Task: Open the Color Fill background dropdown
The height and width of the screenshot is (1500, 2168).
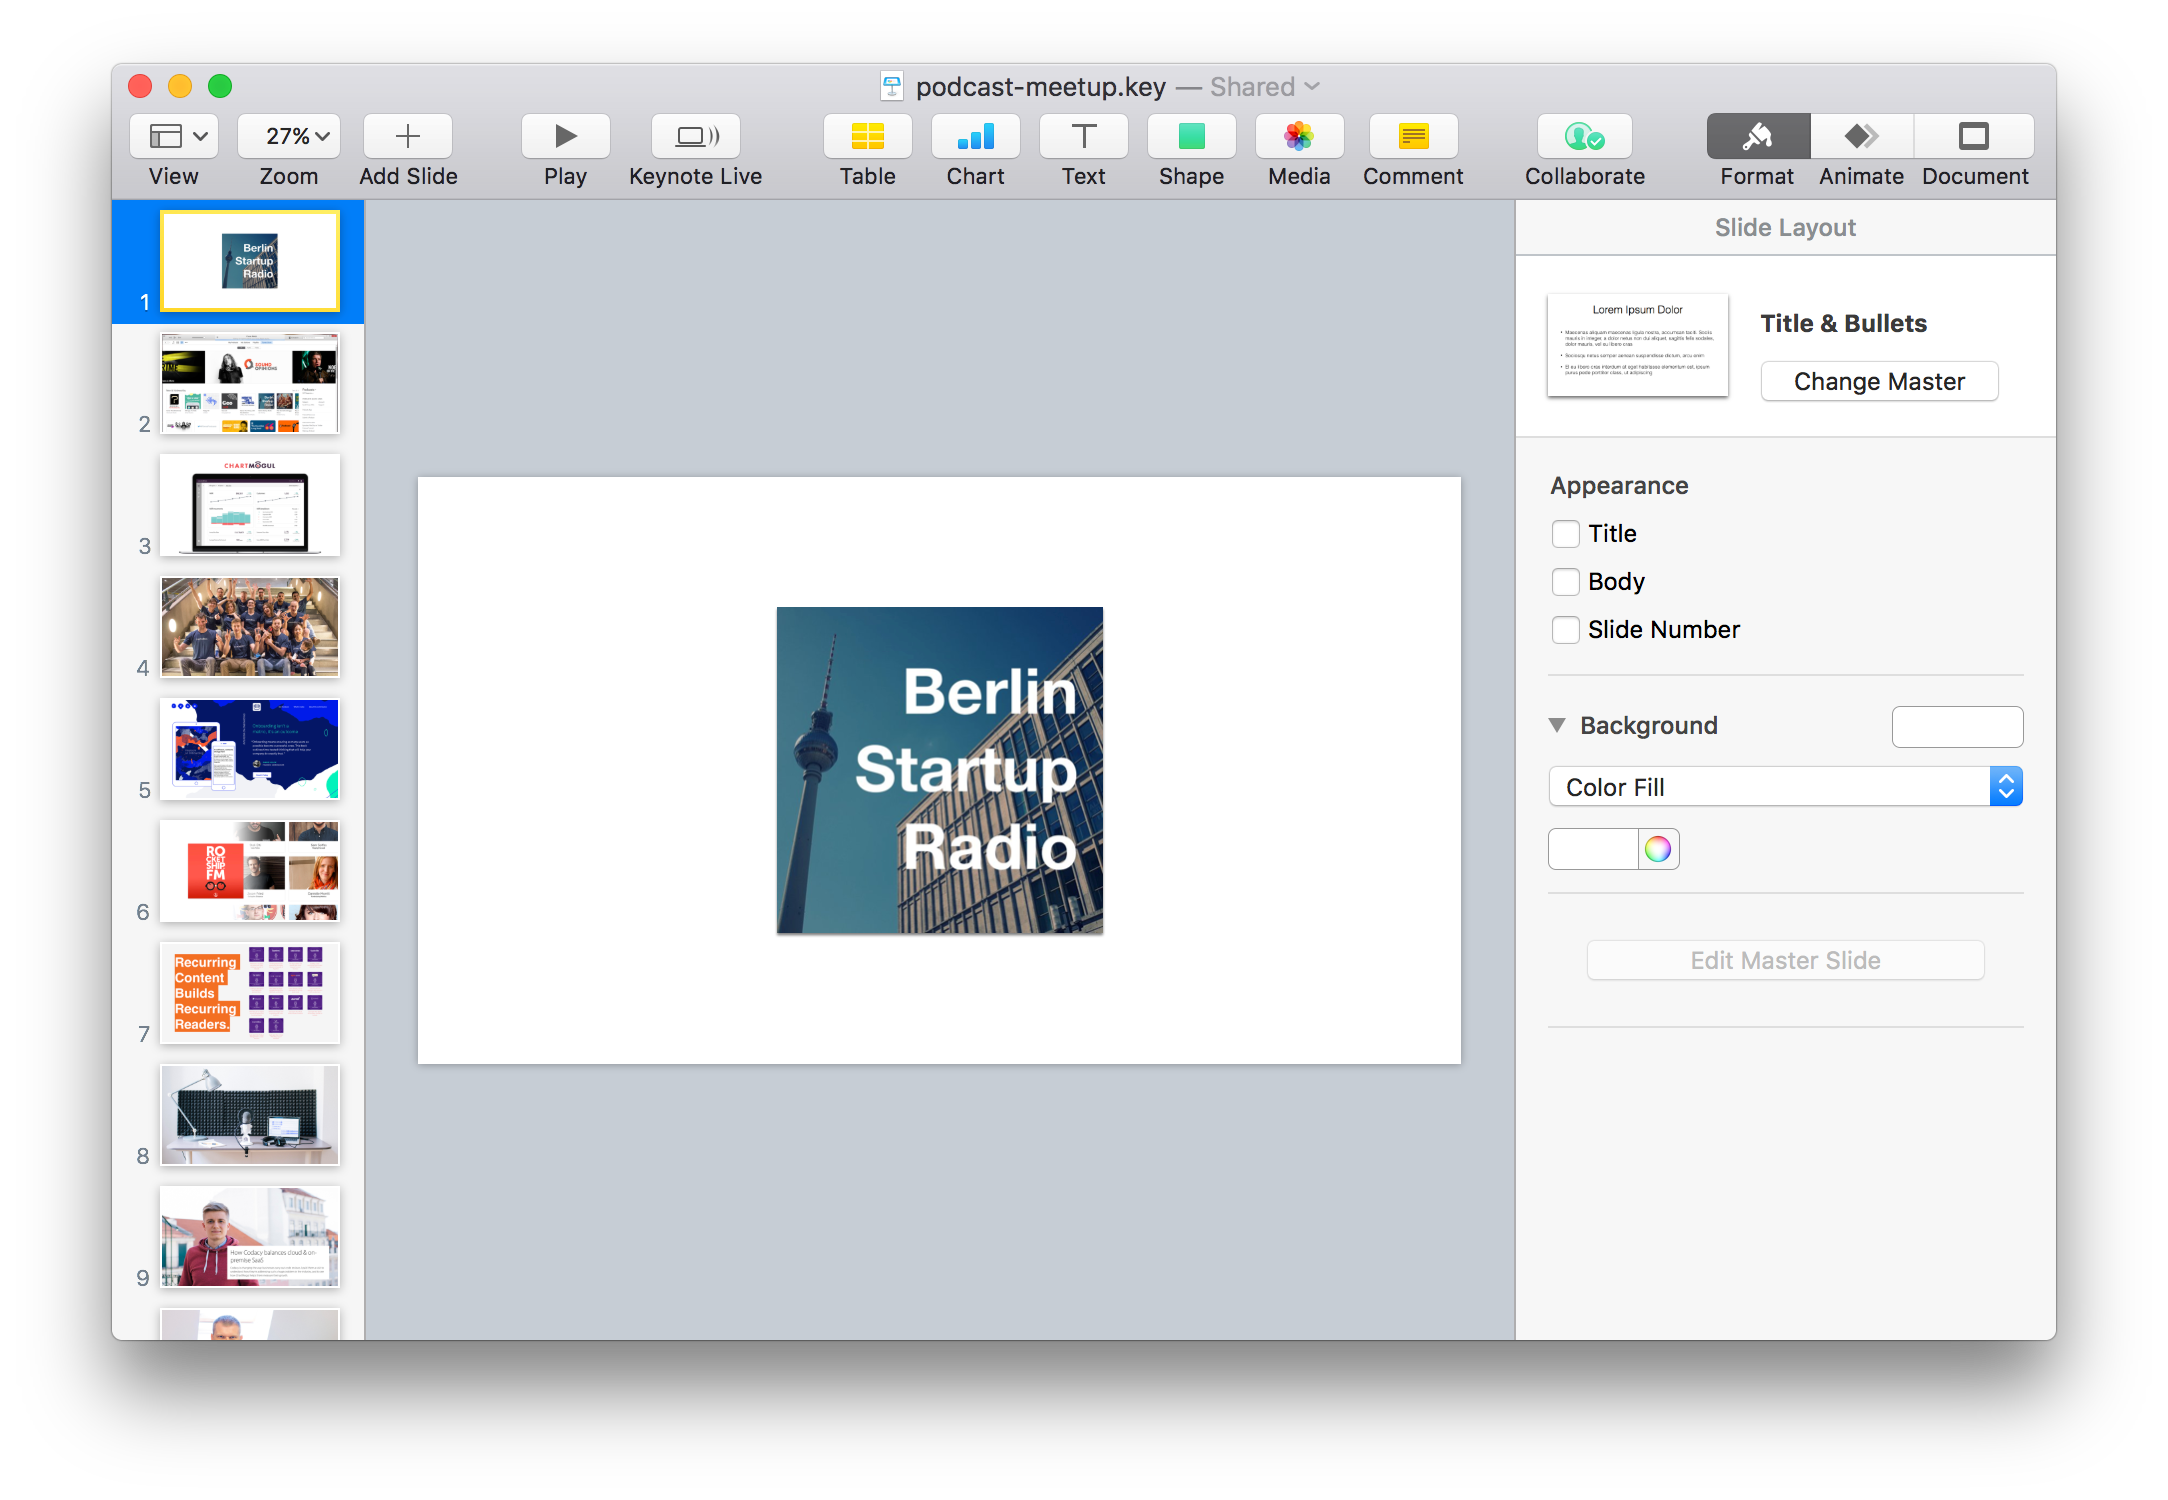Action: (x=1785, y=787)
